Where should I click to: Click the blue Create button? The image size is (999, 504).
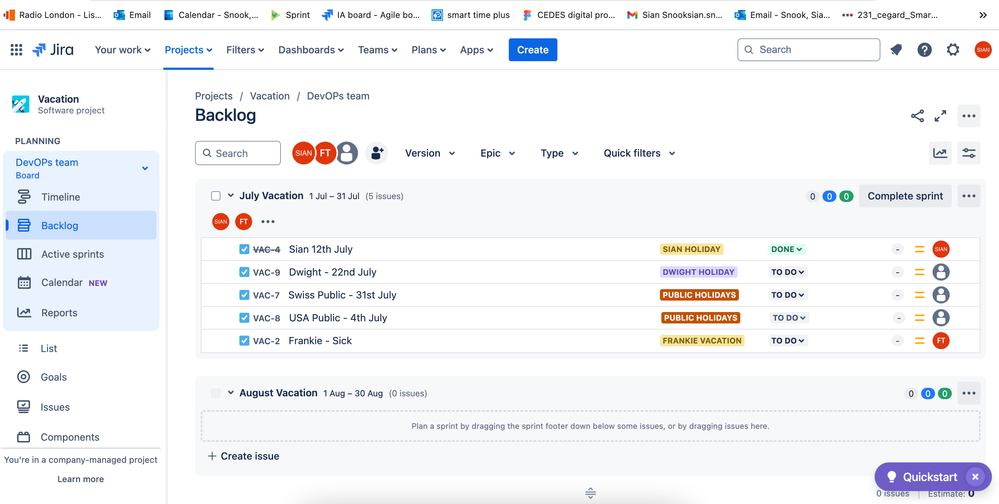[x=533, y=50]
